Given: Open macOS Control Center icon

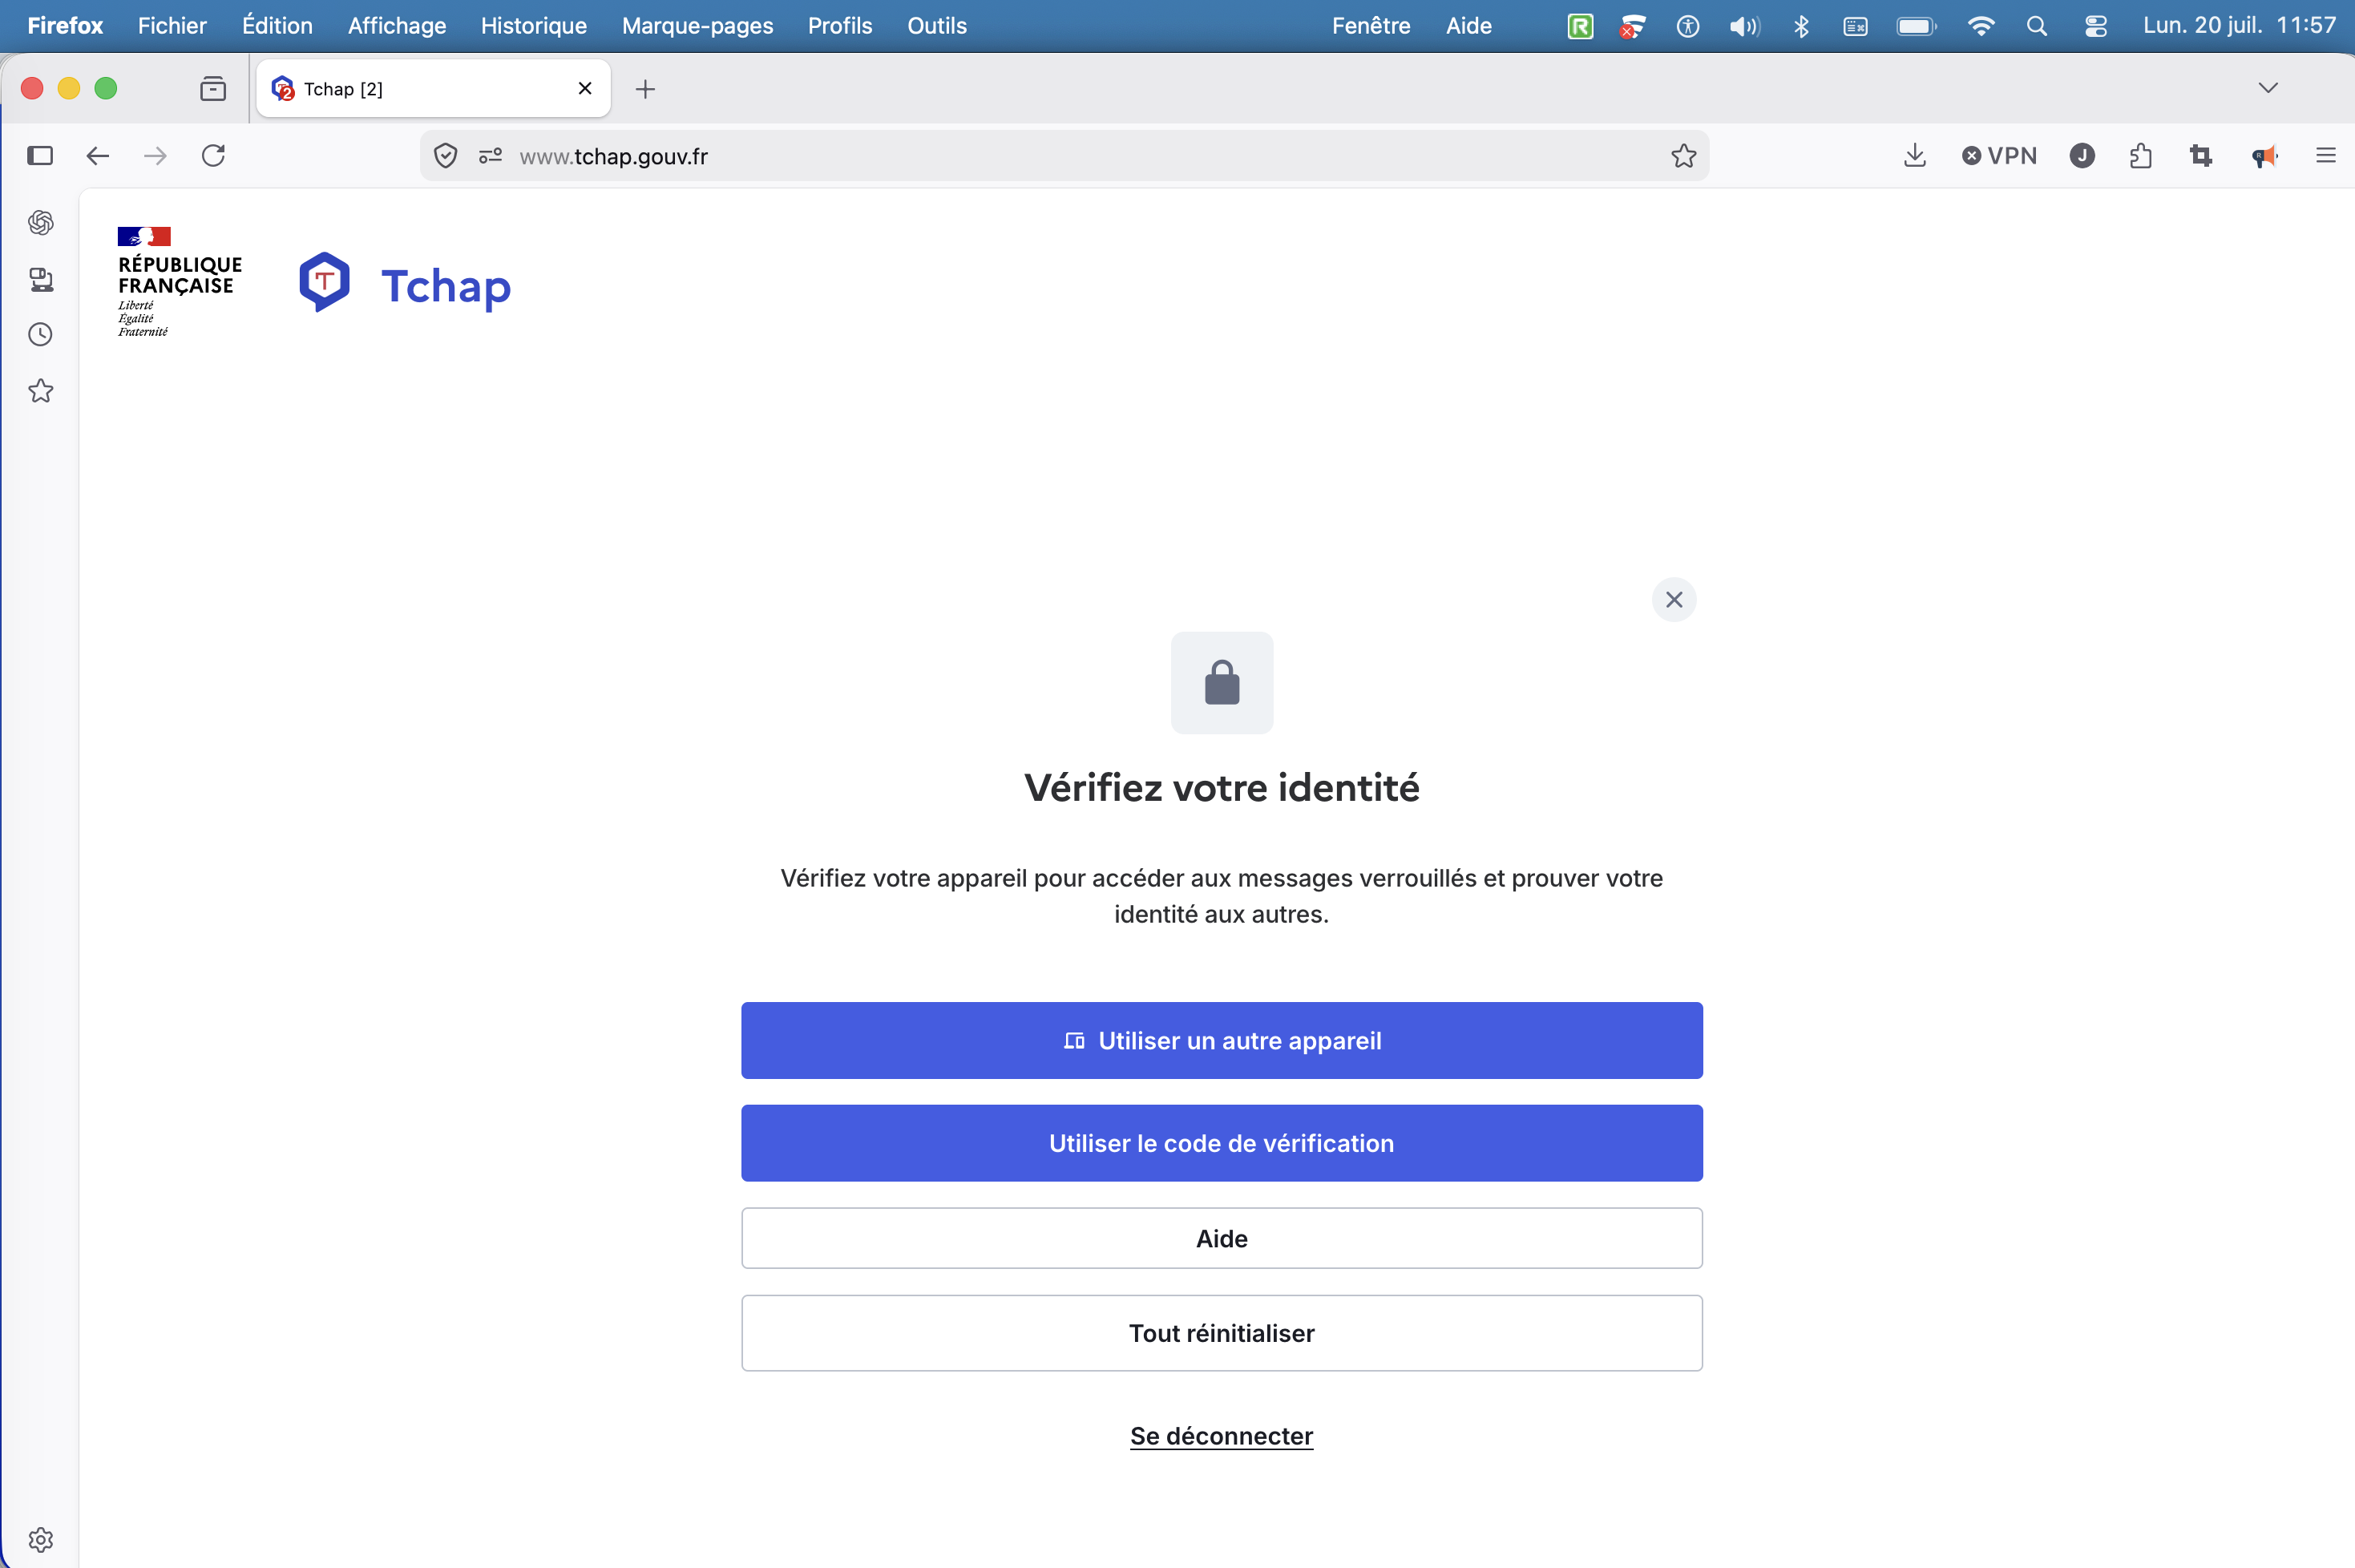Looking at the screenshot, I should pos(2095,26).
